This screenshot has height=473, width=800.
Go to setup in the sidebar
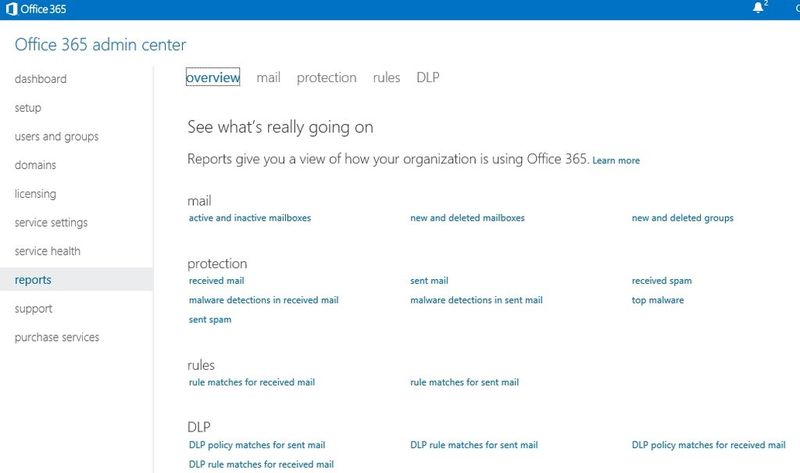pos(28,108)
